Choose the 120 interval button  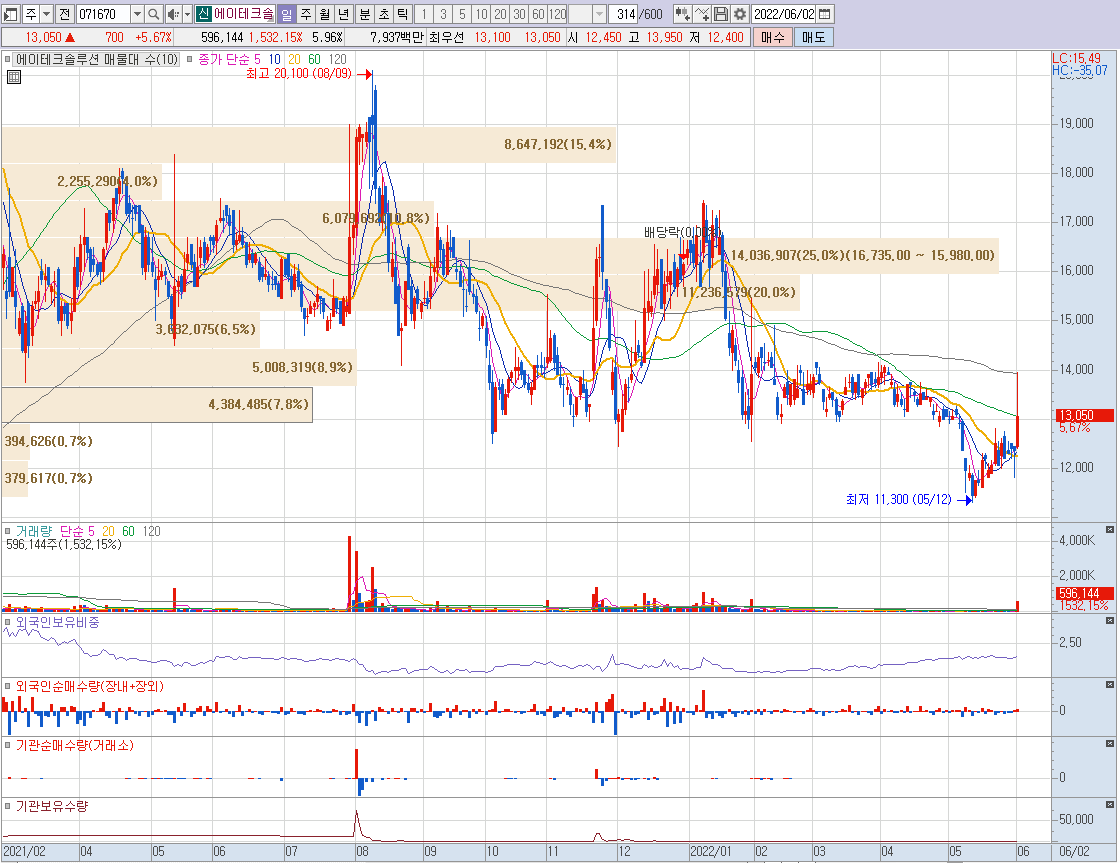[558, 14]
